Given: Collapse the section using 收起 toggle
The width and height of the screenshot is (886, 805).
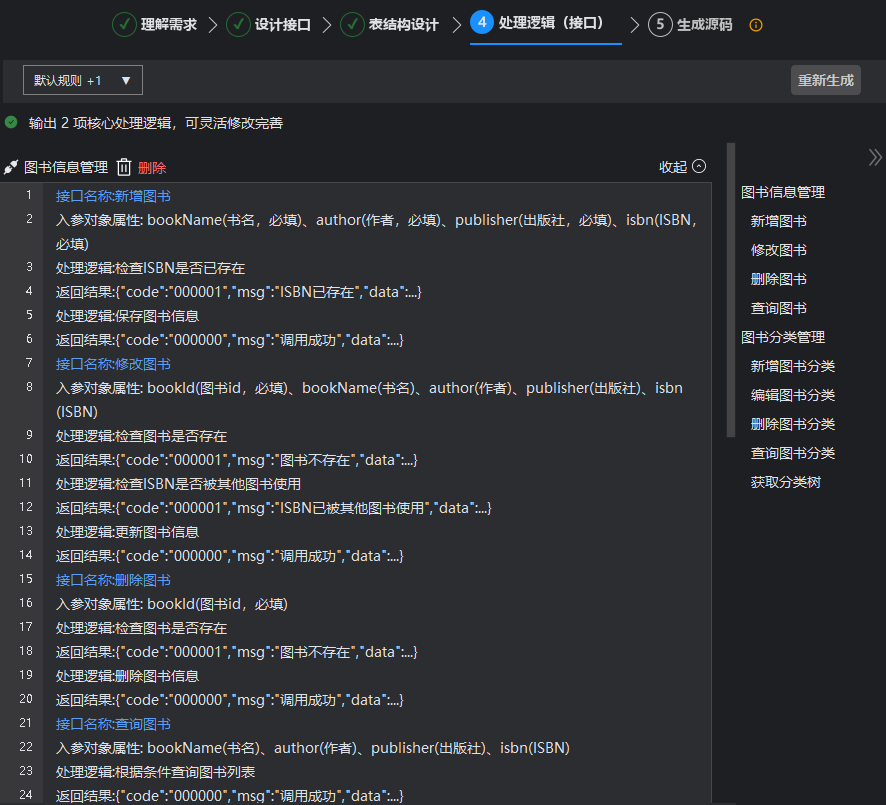Looking at the screenshot, I should coord(682,167).
